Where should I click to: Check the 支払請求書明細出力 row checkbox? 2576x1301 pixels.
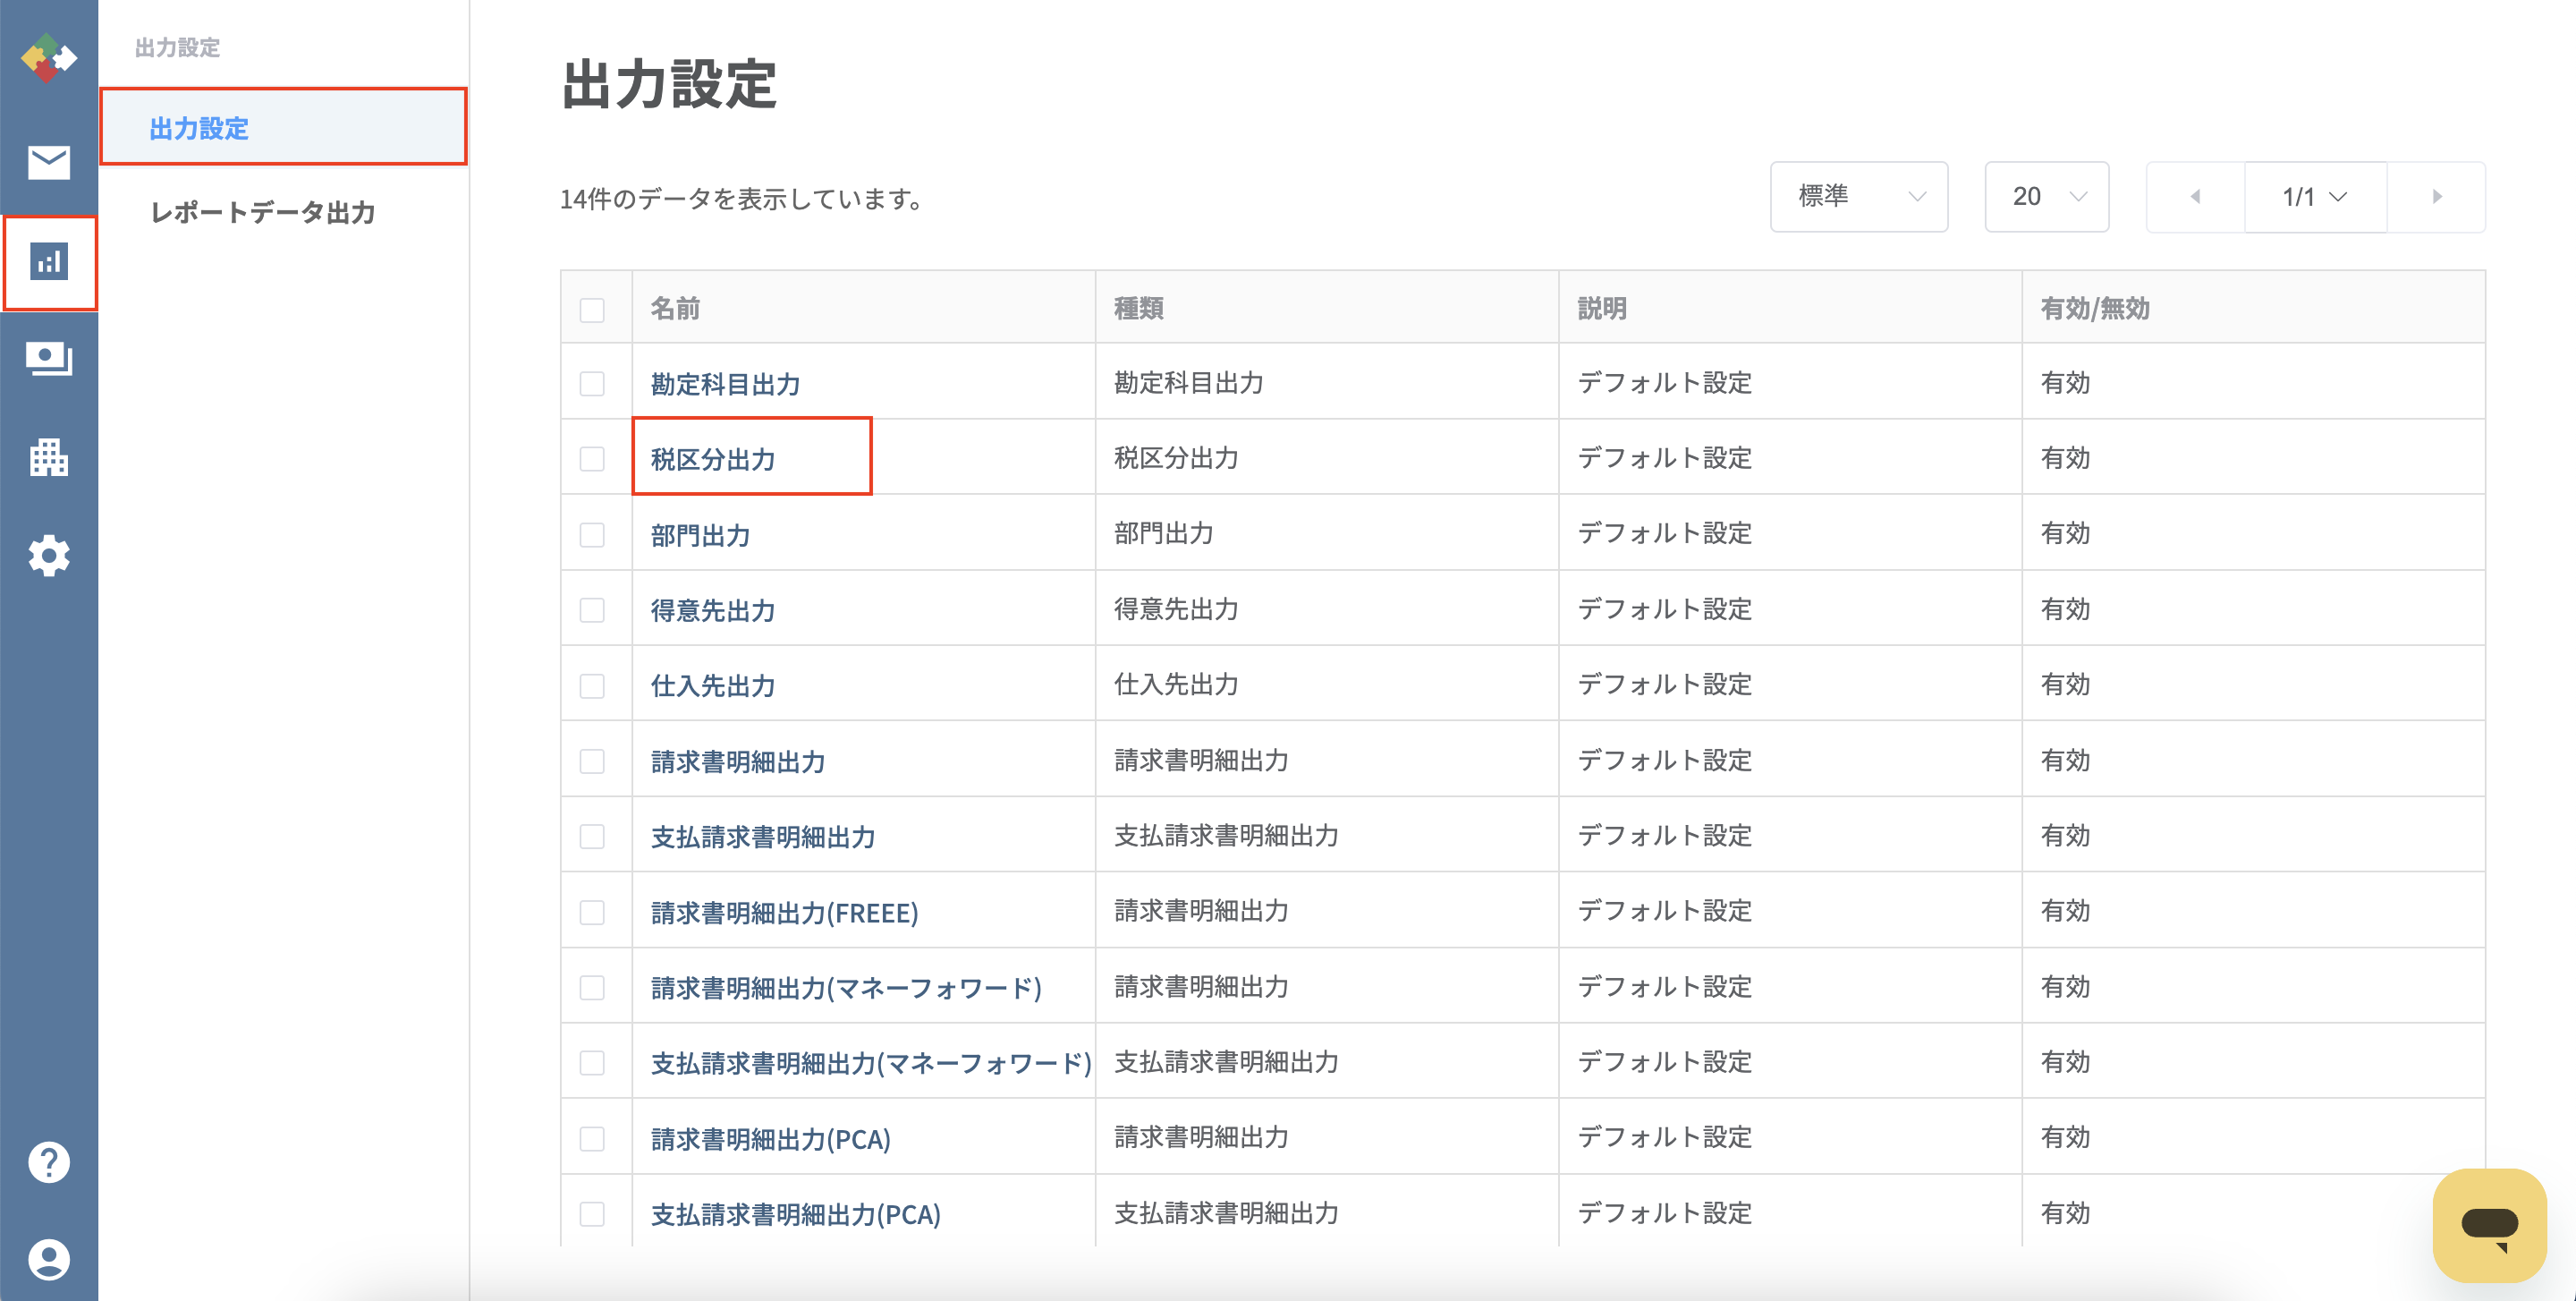(592, 837)
